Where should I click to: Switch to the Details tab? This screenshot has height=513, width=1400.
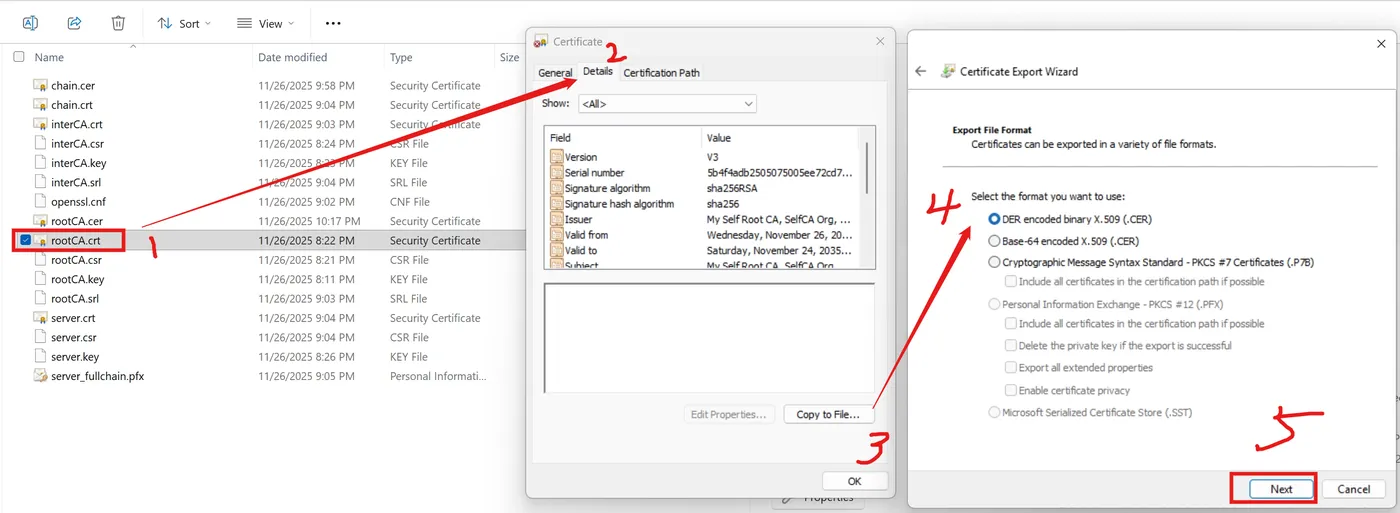598,72
